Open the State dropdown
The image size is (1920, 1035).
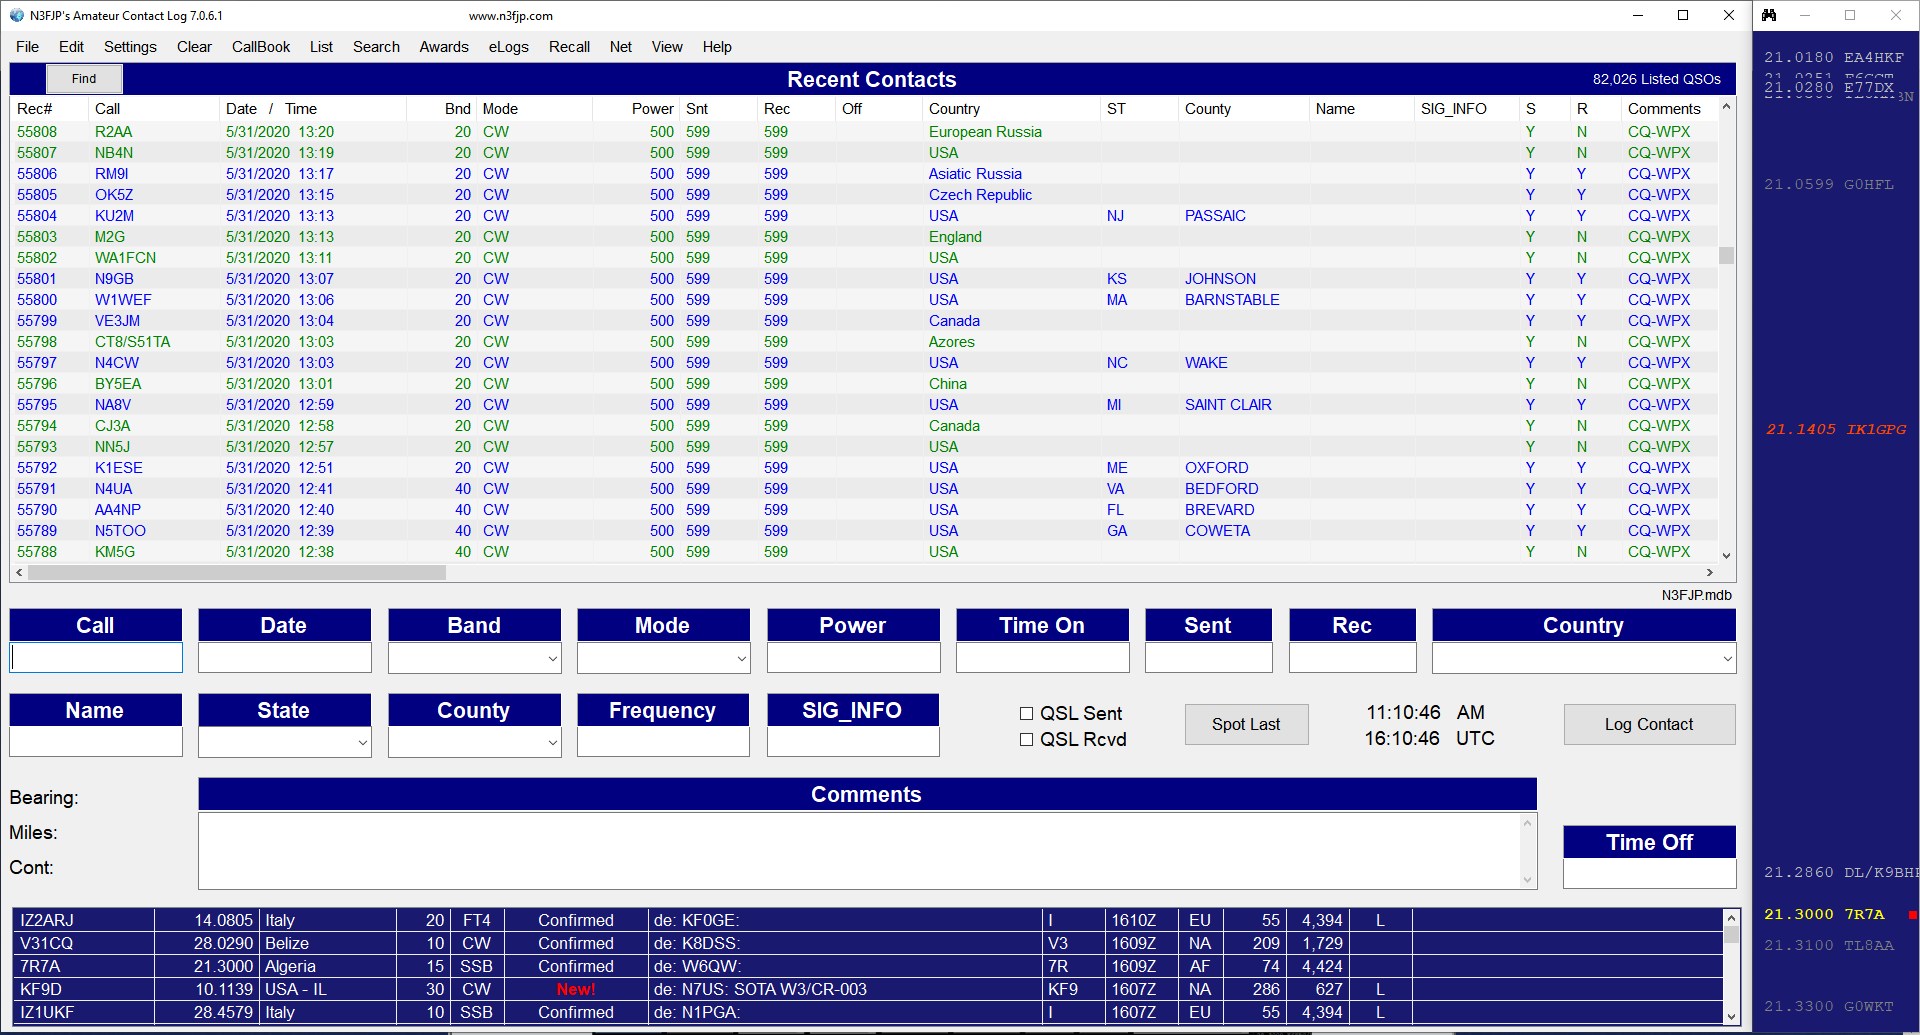(x=362, y=742)
